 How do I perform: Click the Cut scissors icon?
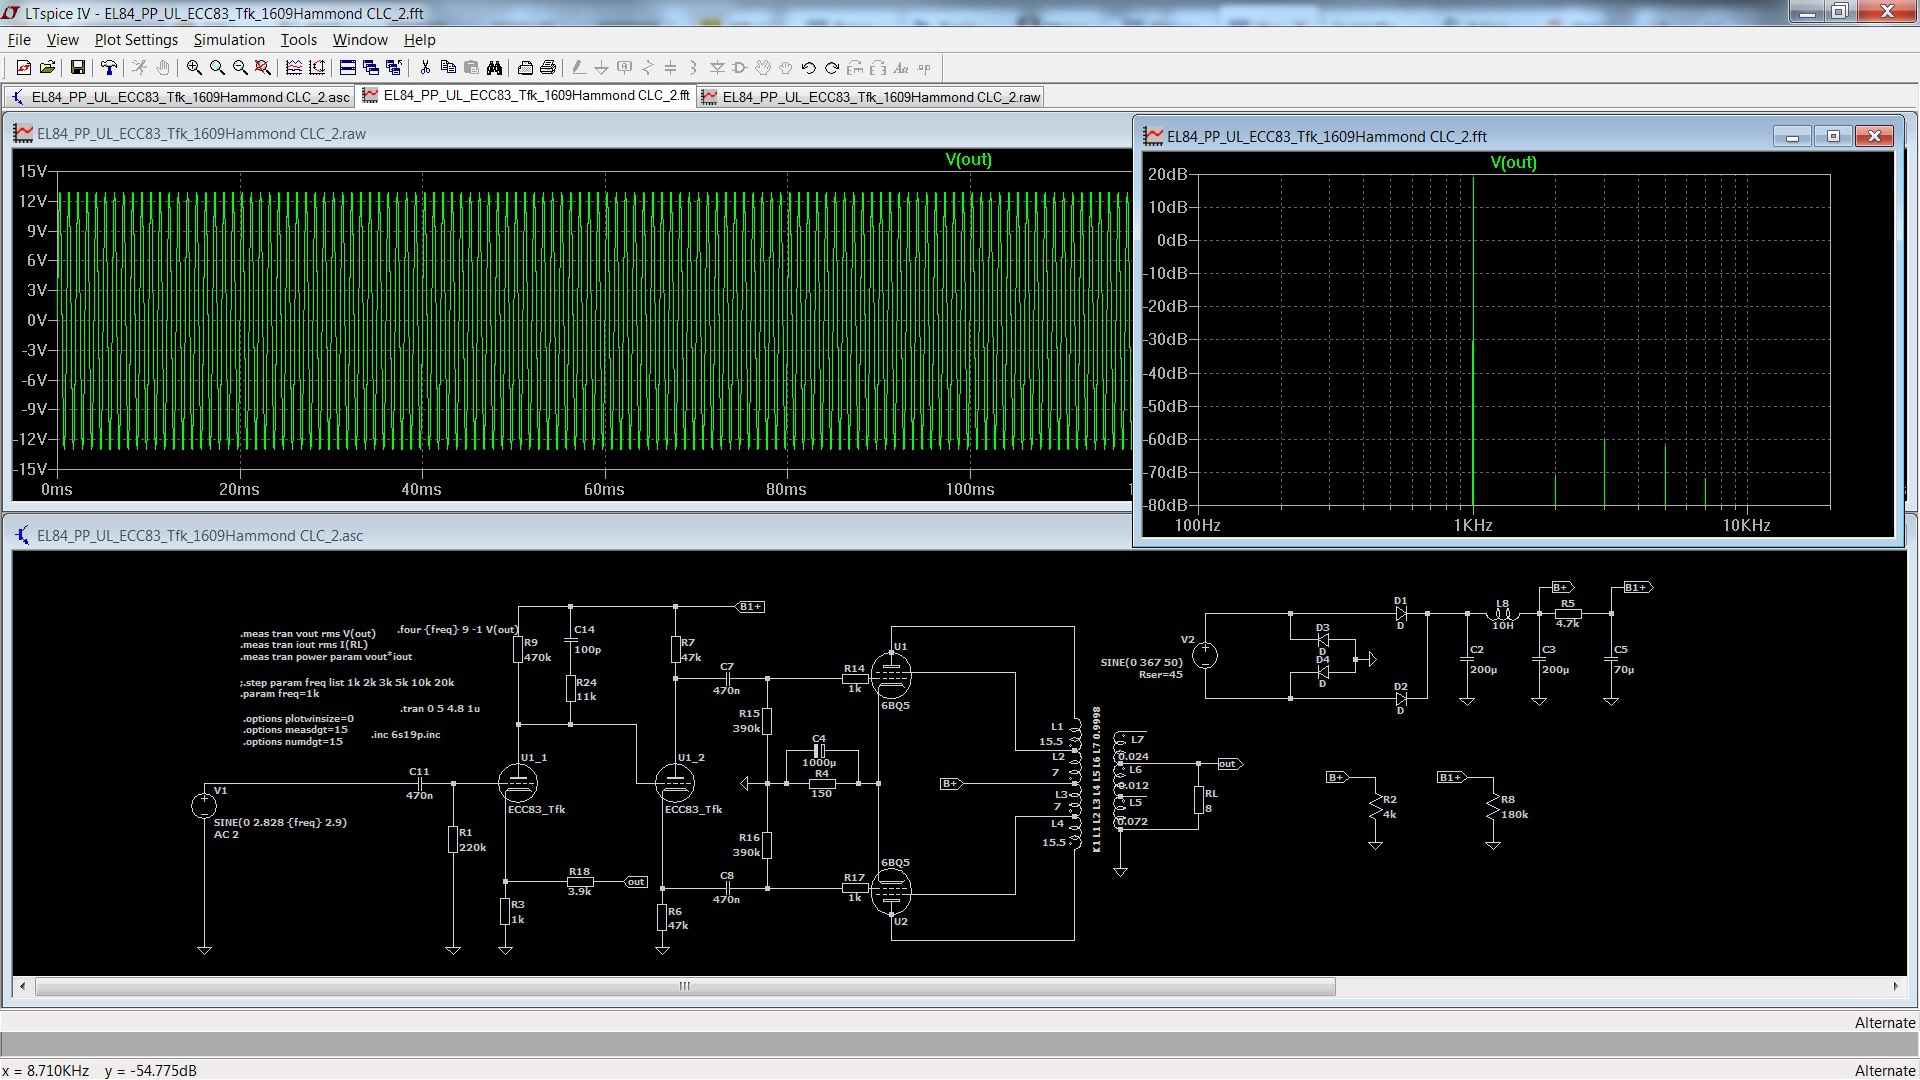(425, 68)
